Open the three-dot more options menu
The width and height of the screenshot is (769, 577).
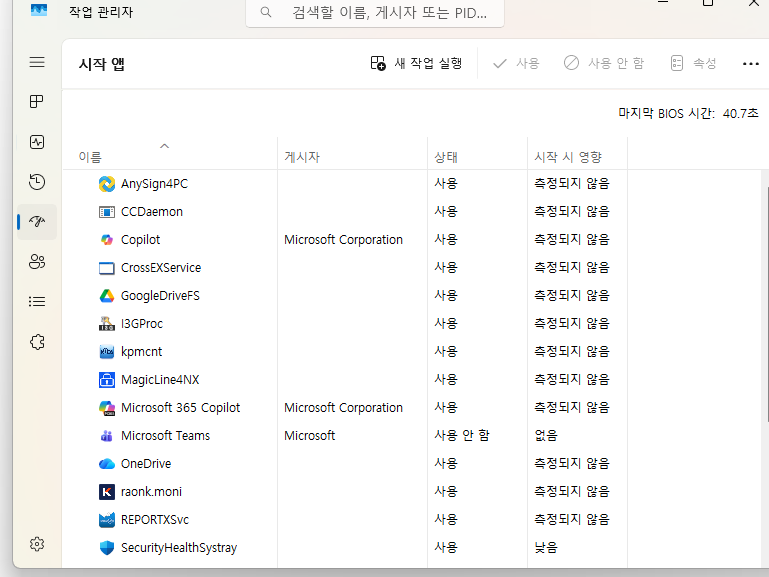(x=750, y=64)
